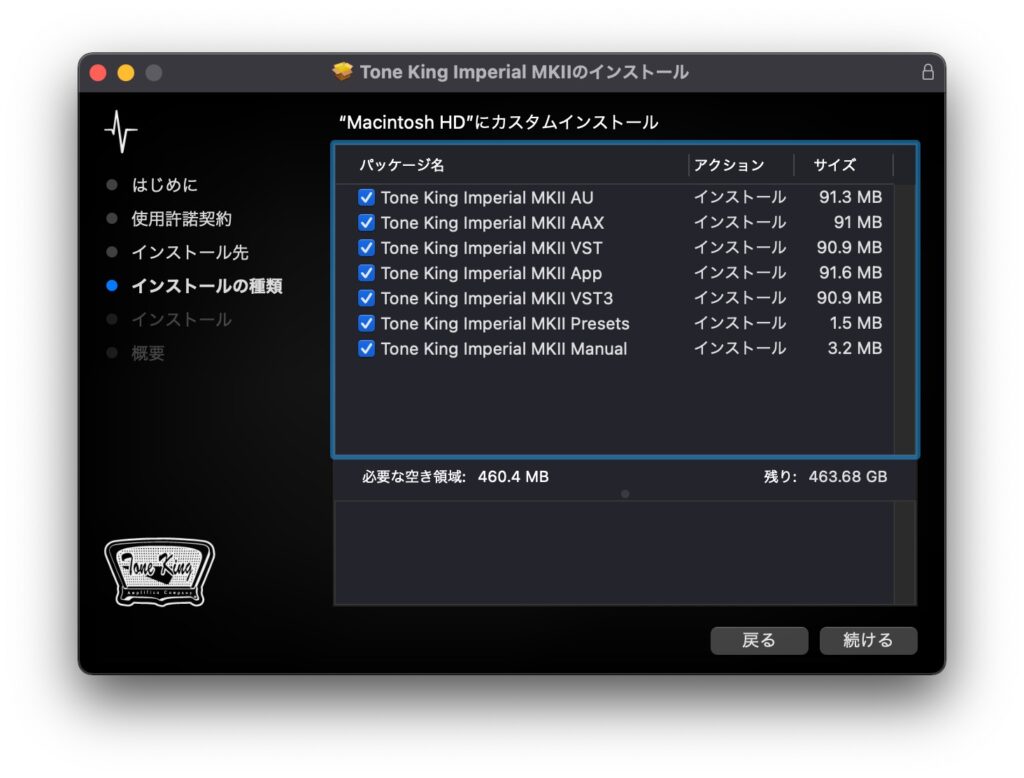This screenshot has width=1024, height=778.
Task: Open the インストール先 step
Action: point(189,252)
